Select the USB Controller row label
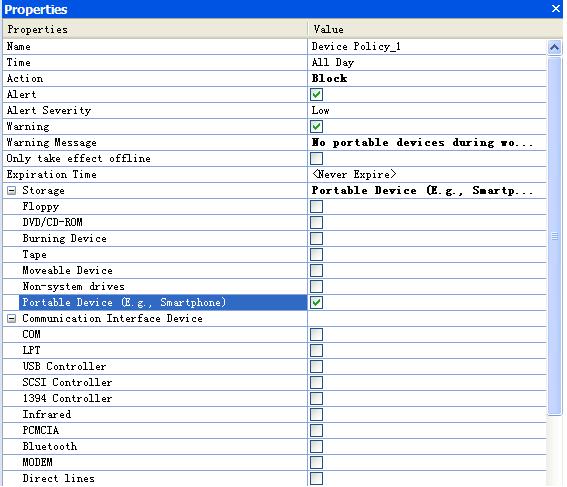The image size is (567, 487). pyautogui.click(x=64, y=366)
